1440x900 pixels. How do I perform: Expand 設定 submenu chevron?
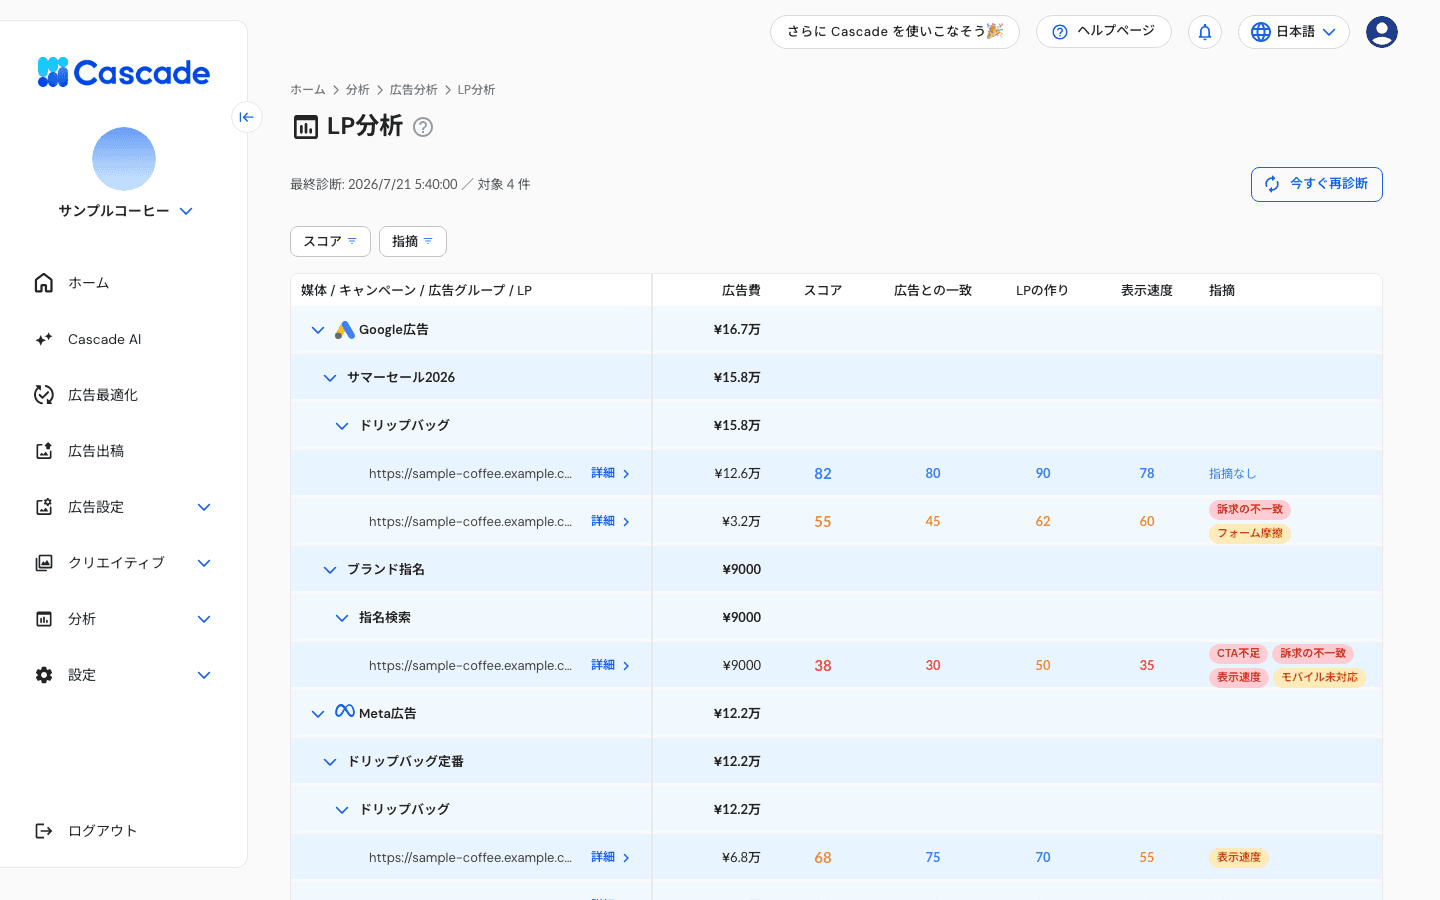(x=204, y=675)
